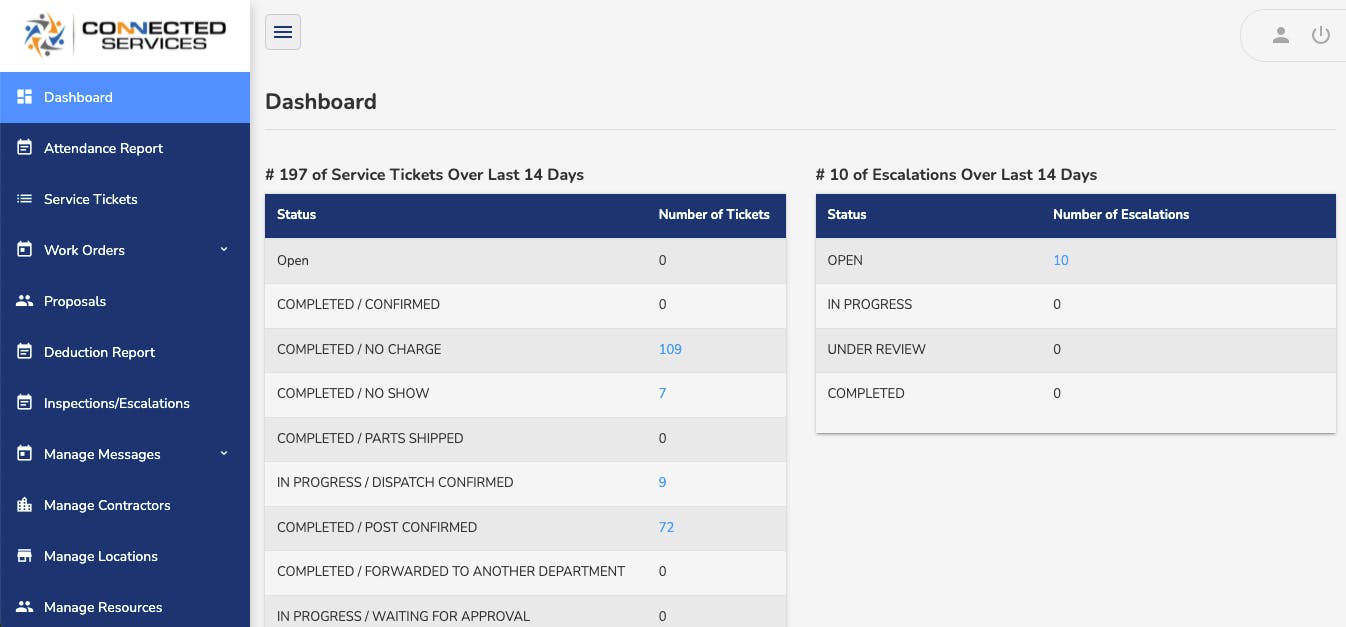Select the COMPLETED / NO SHOW row label
Screen dimensions: 1346x627
(x=353, y=393)
